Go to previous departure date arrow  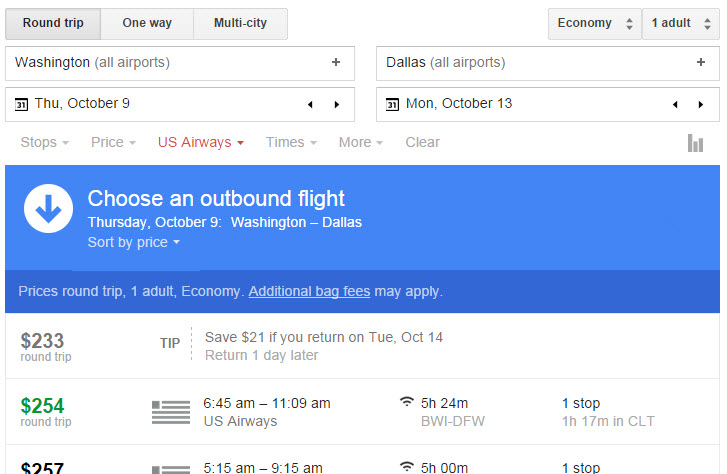pos(310,104)
